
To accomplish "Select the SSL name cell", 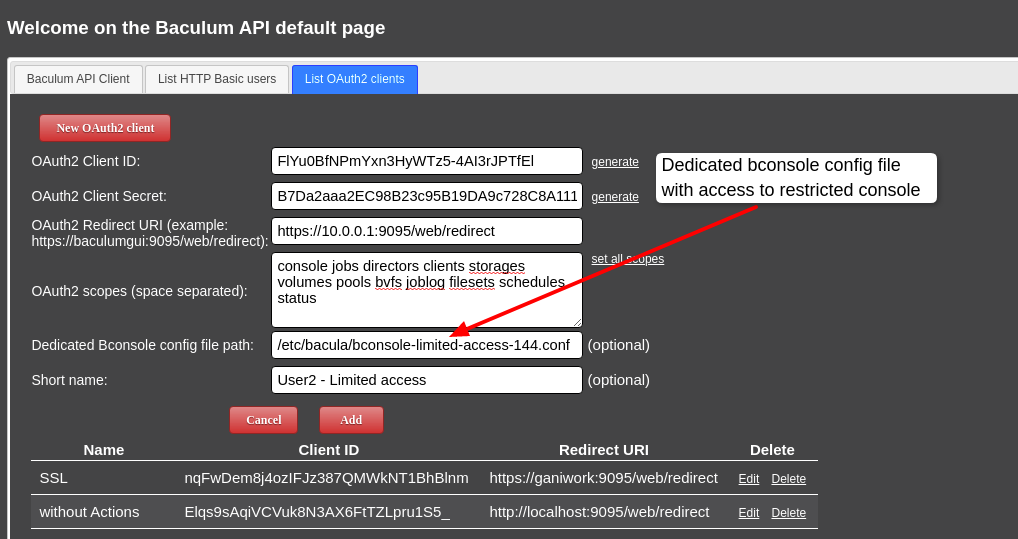I will click(53, 478).
